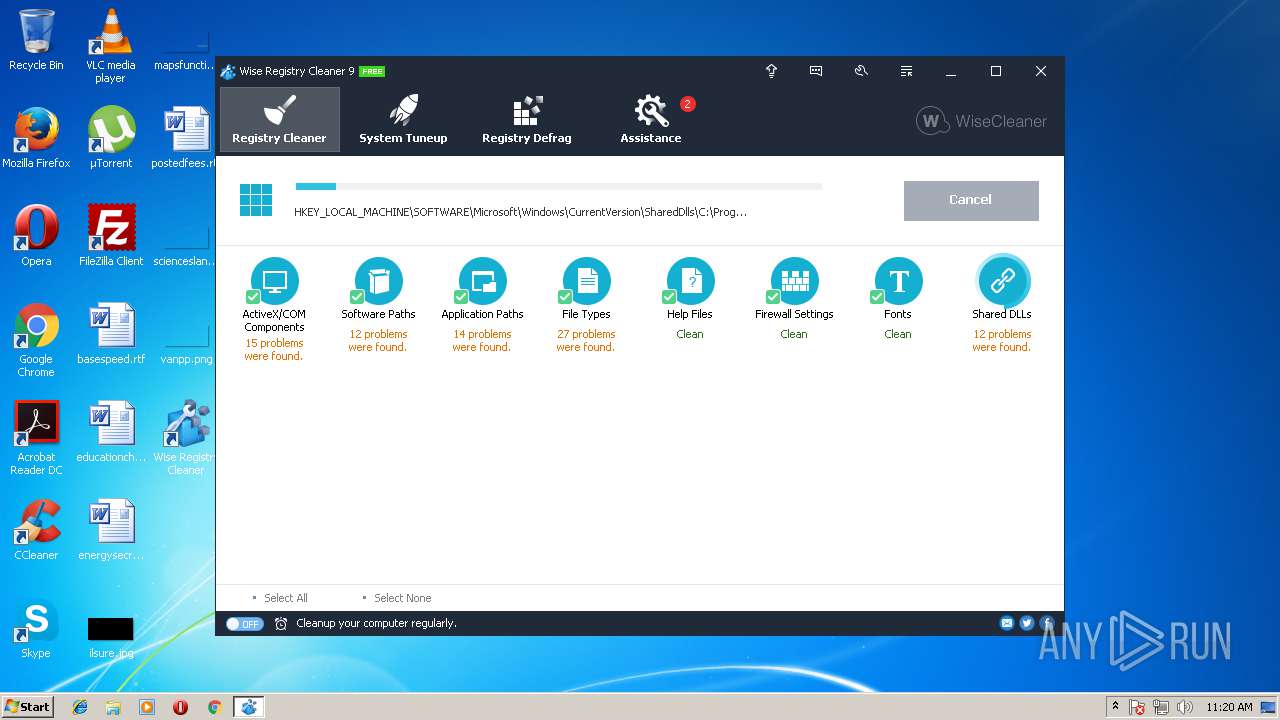Click the alarm clock schedule icon
This screenshot has height=720, width=1280.
tap(281, 624)
